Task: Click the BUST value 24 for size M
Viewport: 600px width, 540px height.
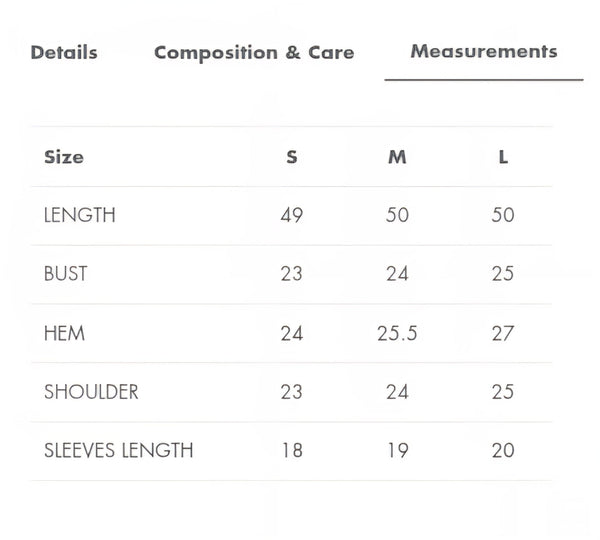Action: click(397, 274)
